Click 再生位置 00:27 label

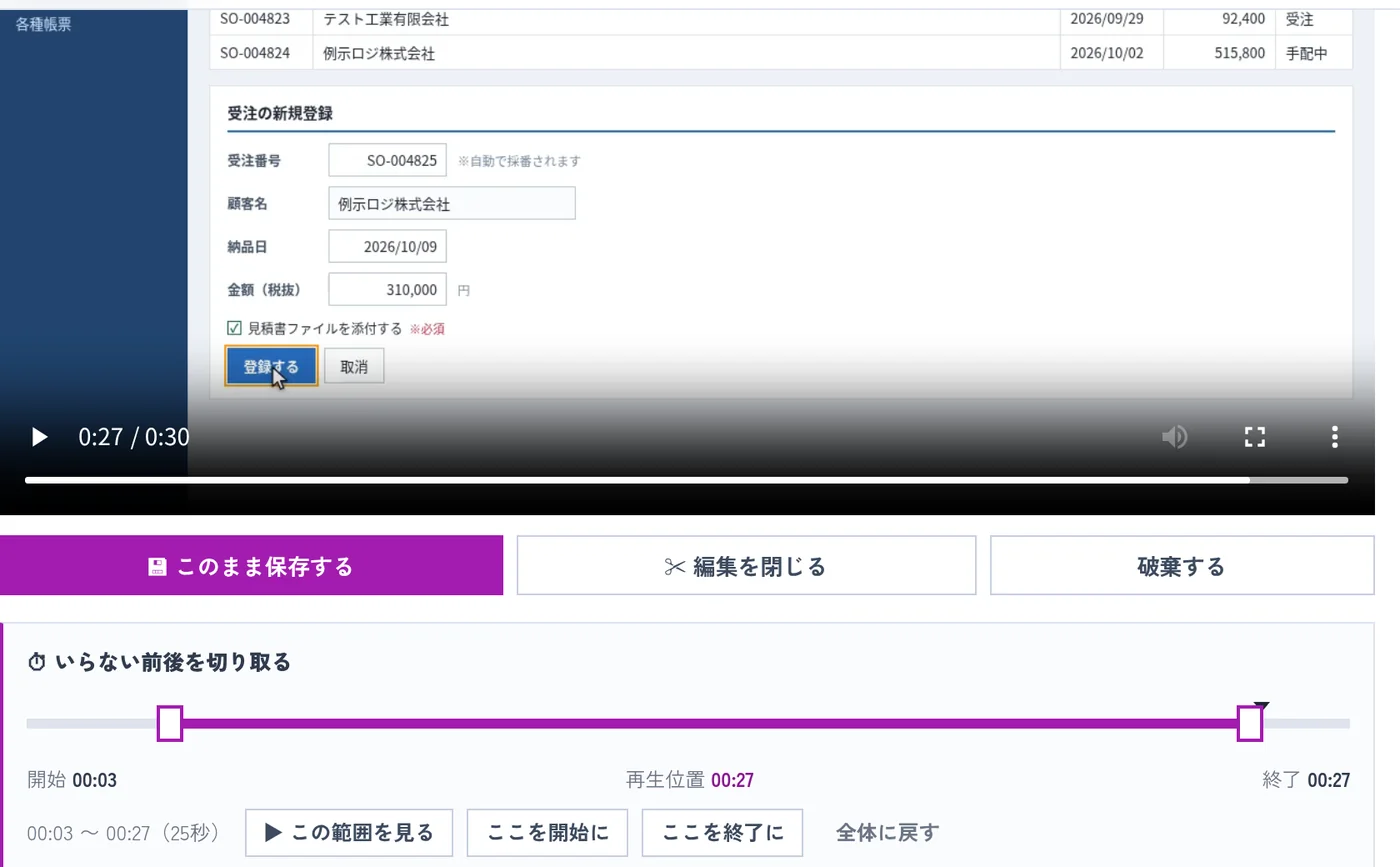click(690, 780)
